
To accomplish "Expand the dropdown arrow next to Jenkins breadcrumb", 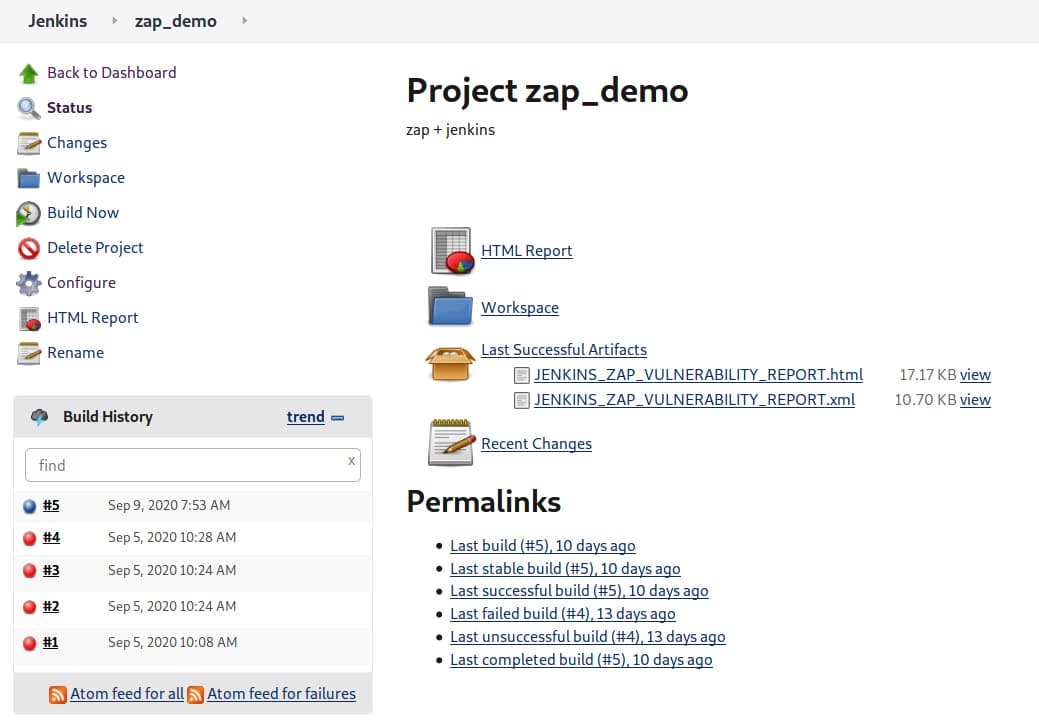I will 115,21.
